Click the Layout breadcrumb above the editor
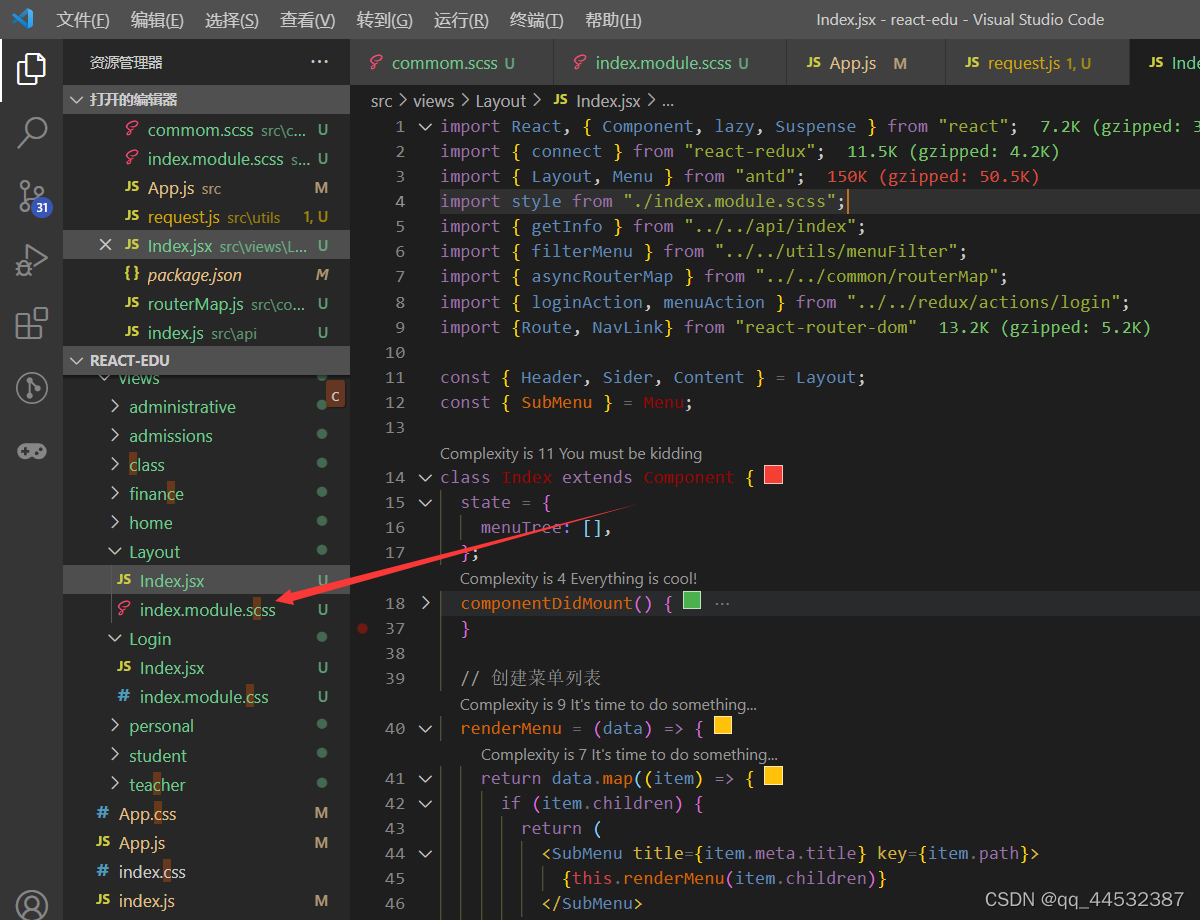This screenshot has height=920, width=1200. tap(500, 100)
